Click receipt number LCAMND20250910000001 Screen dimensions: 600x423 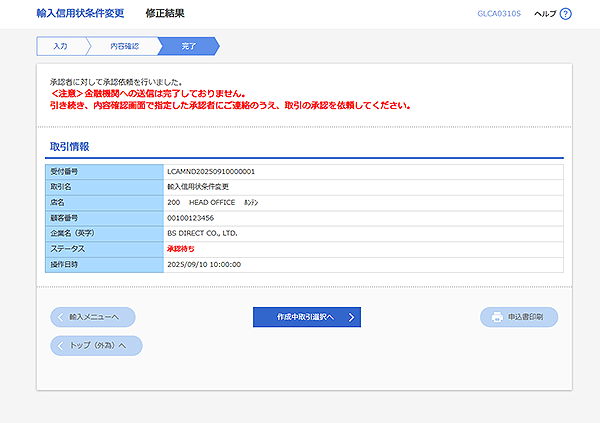211,171
